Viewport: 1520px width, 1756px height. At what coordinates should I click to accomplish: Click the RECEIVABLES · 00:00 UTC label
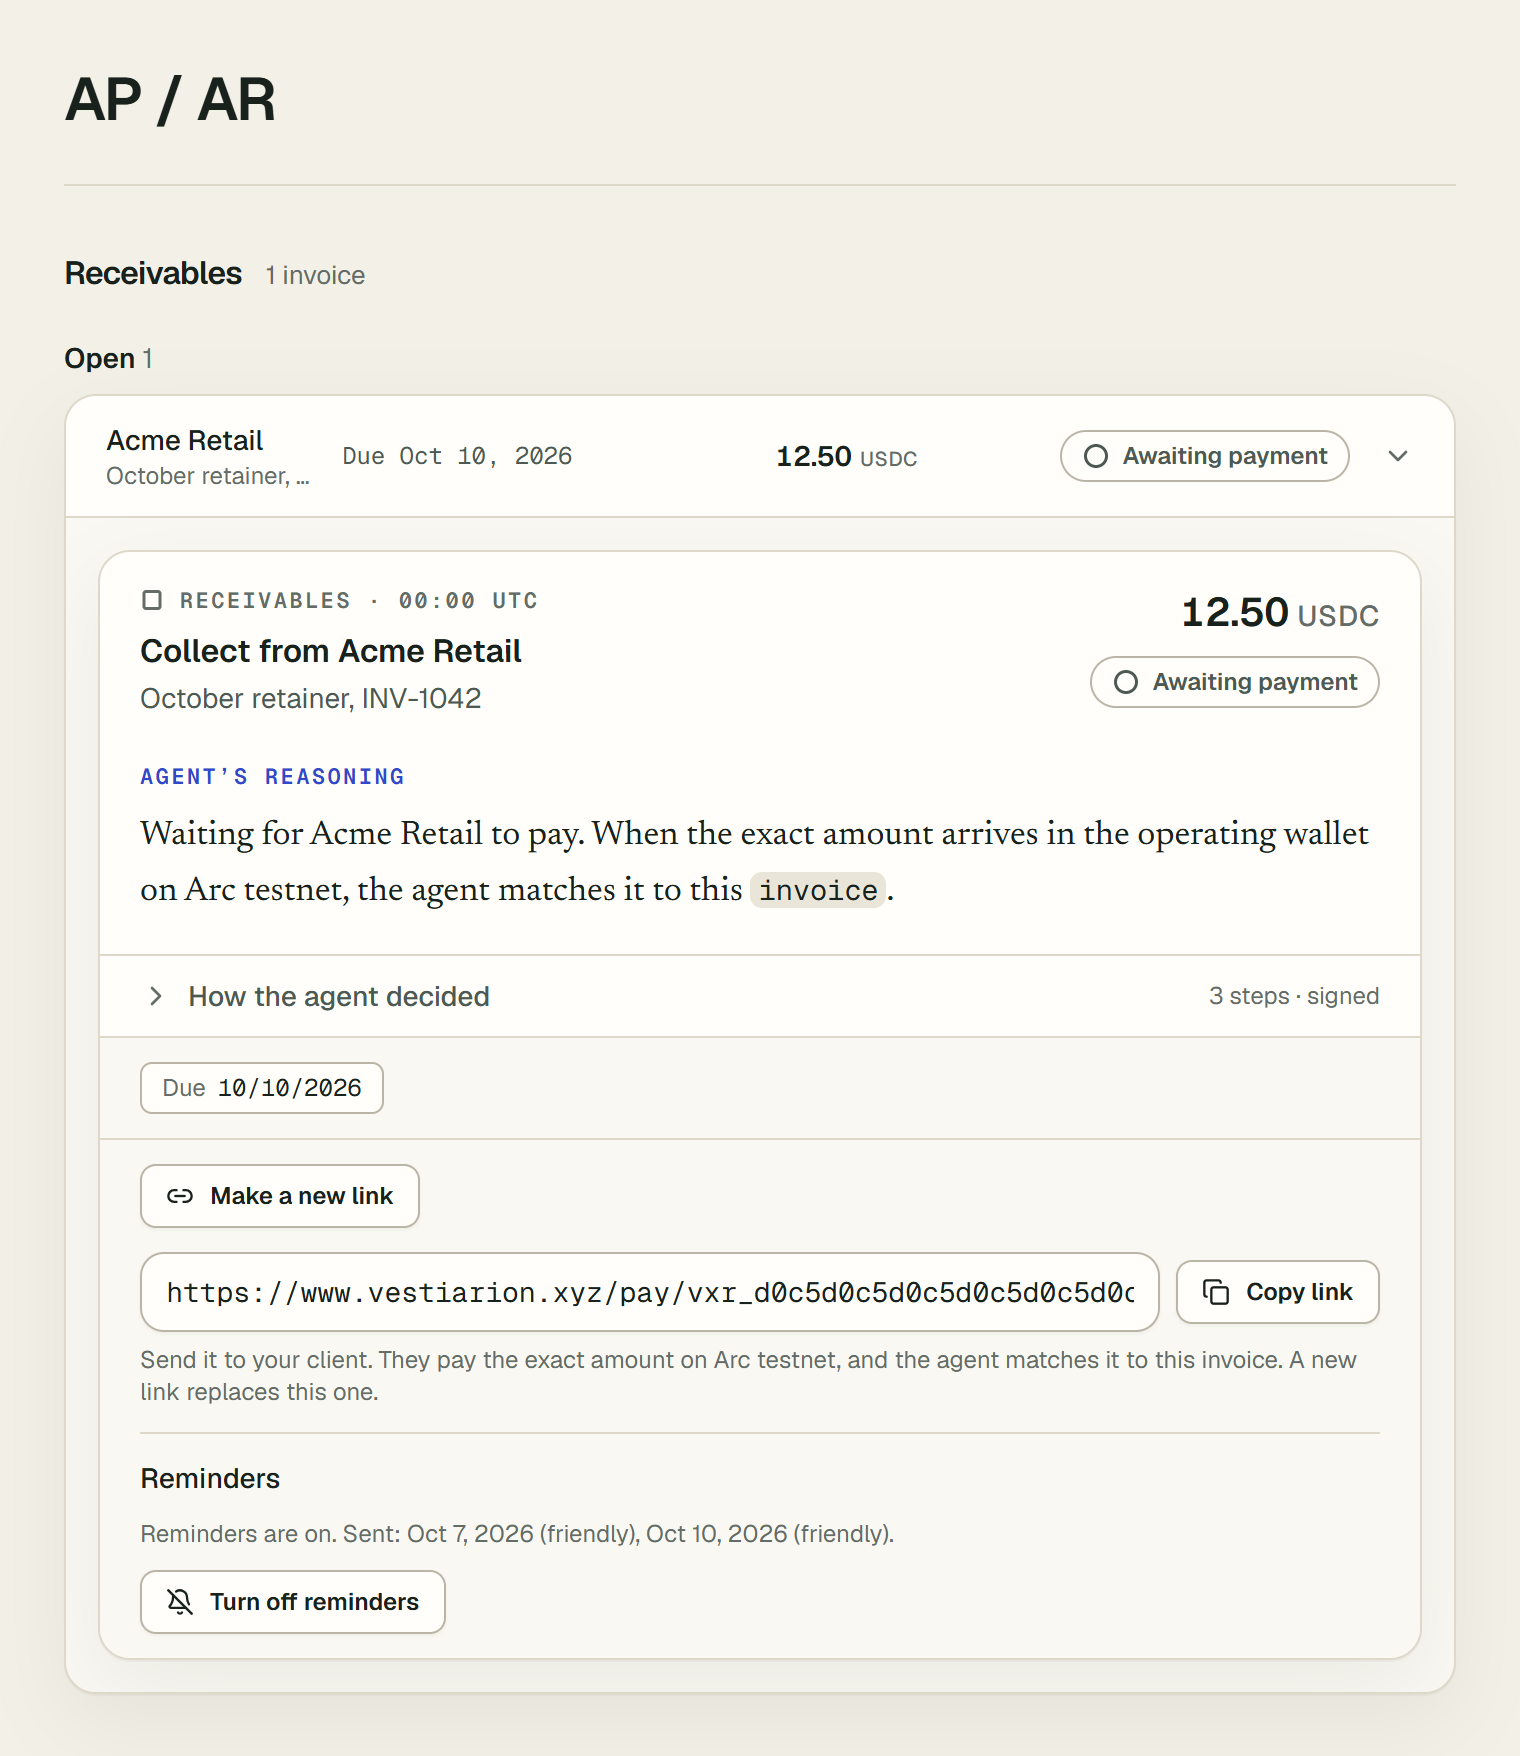click(x=358, y=600)
